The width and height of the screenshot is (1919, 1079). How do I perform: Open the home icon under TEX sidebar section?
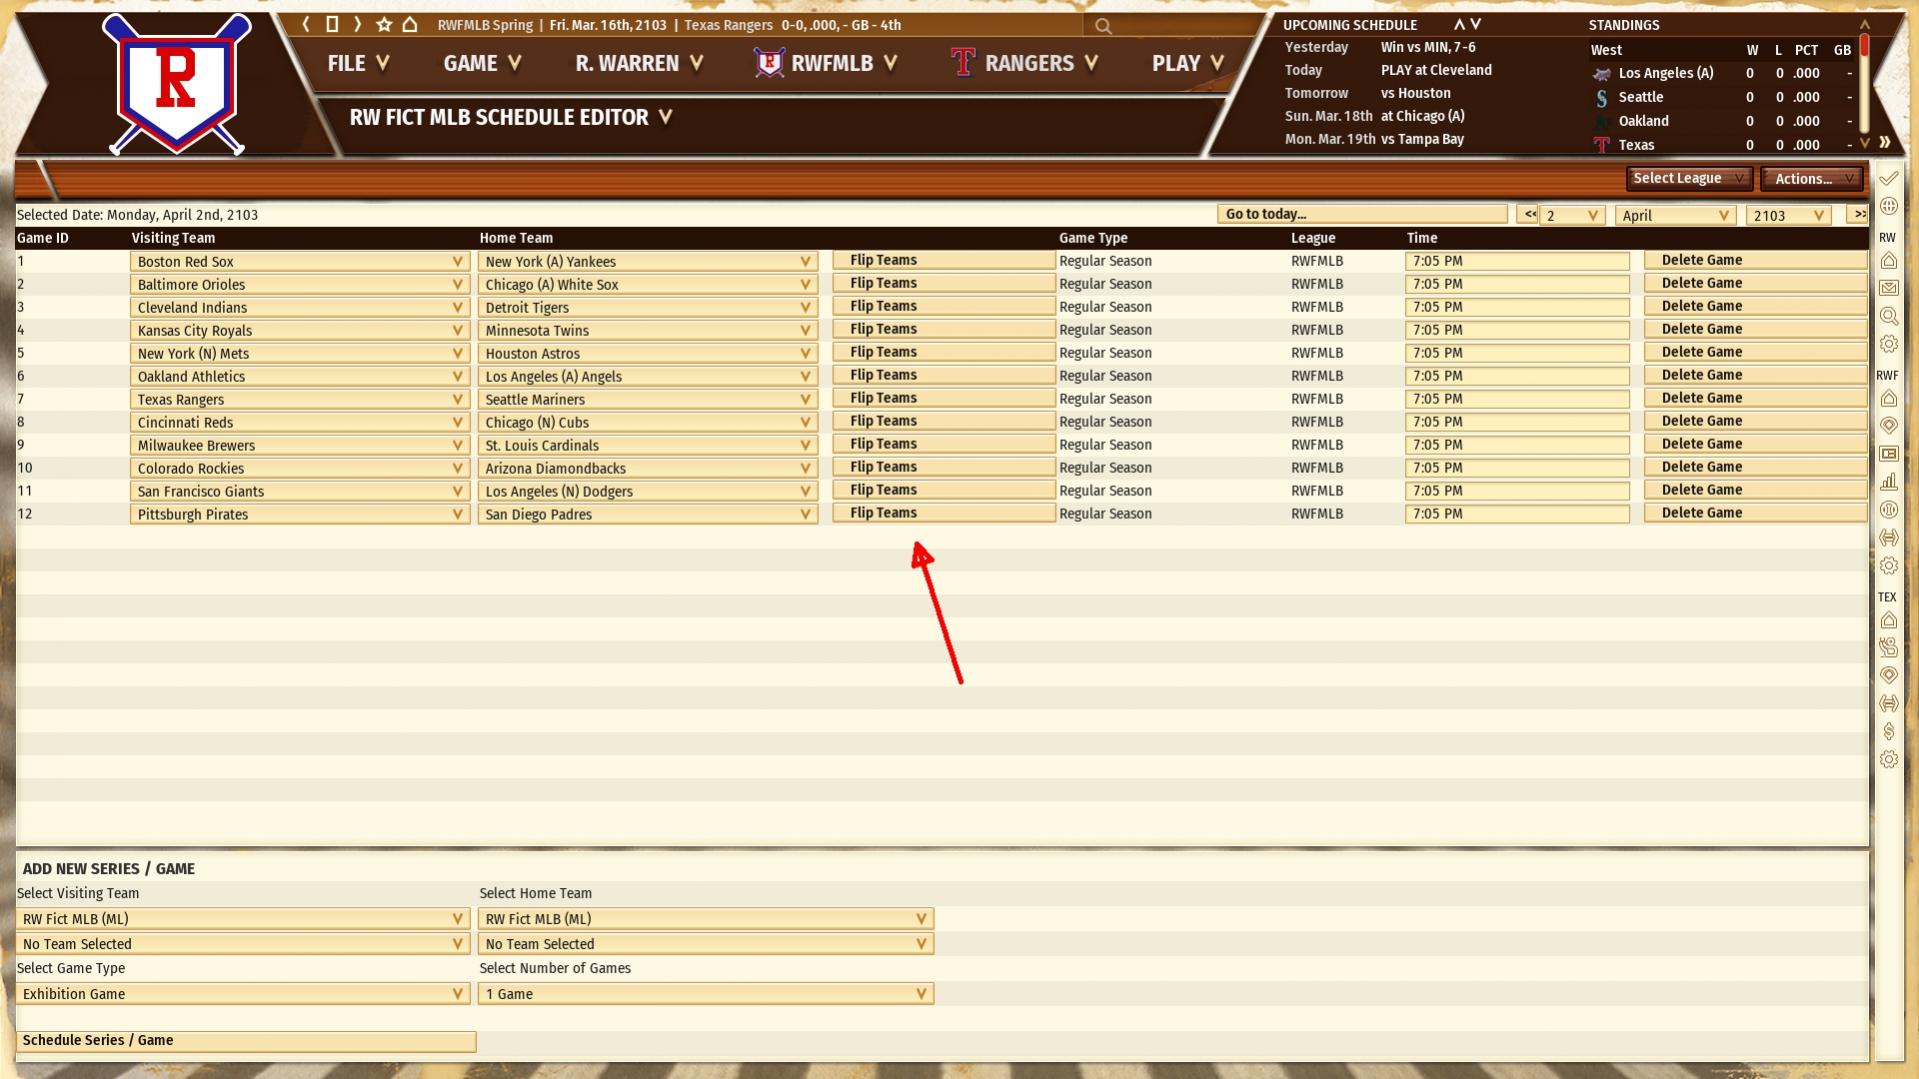(x=1888, y=620)
